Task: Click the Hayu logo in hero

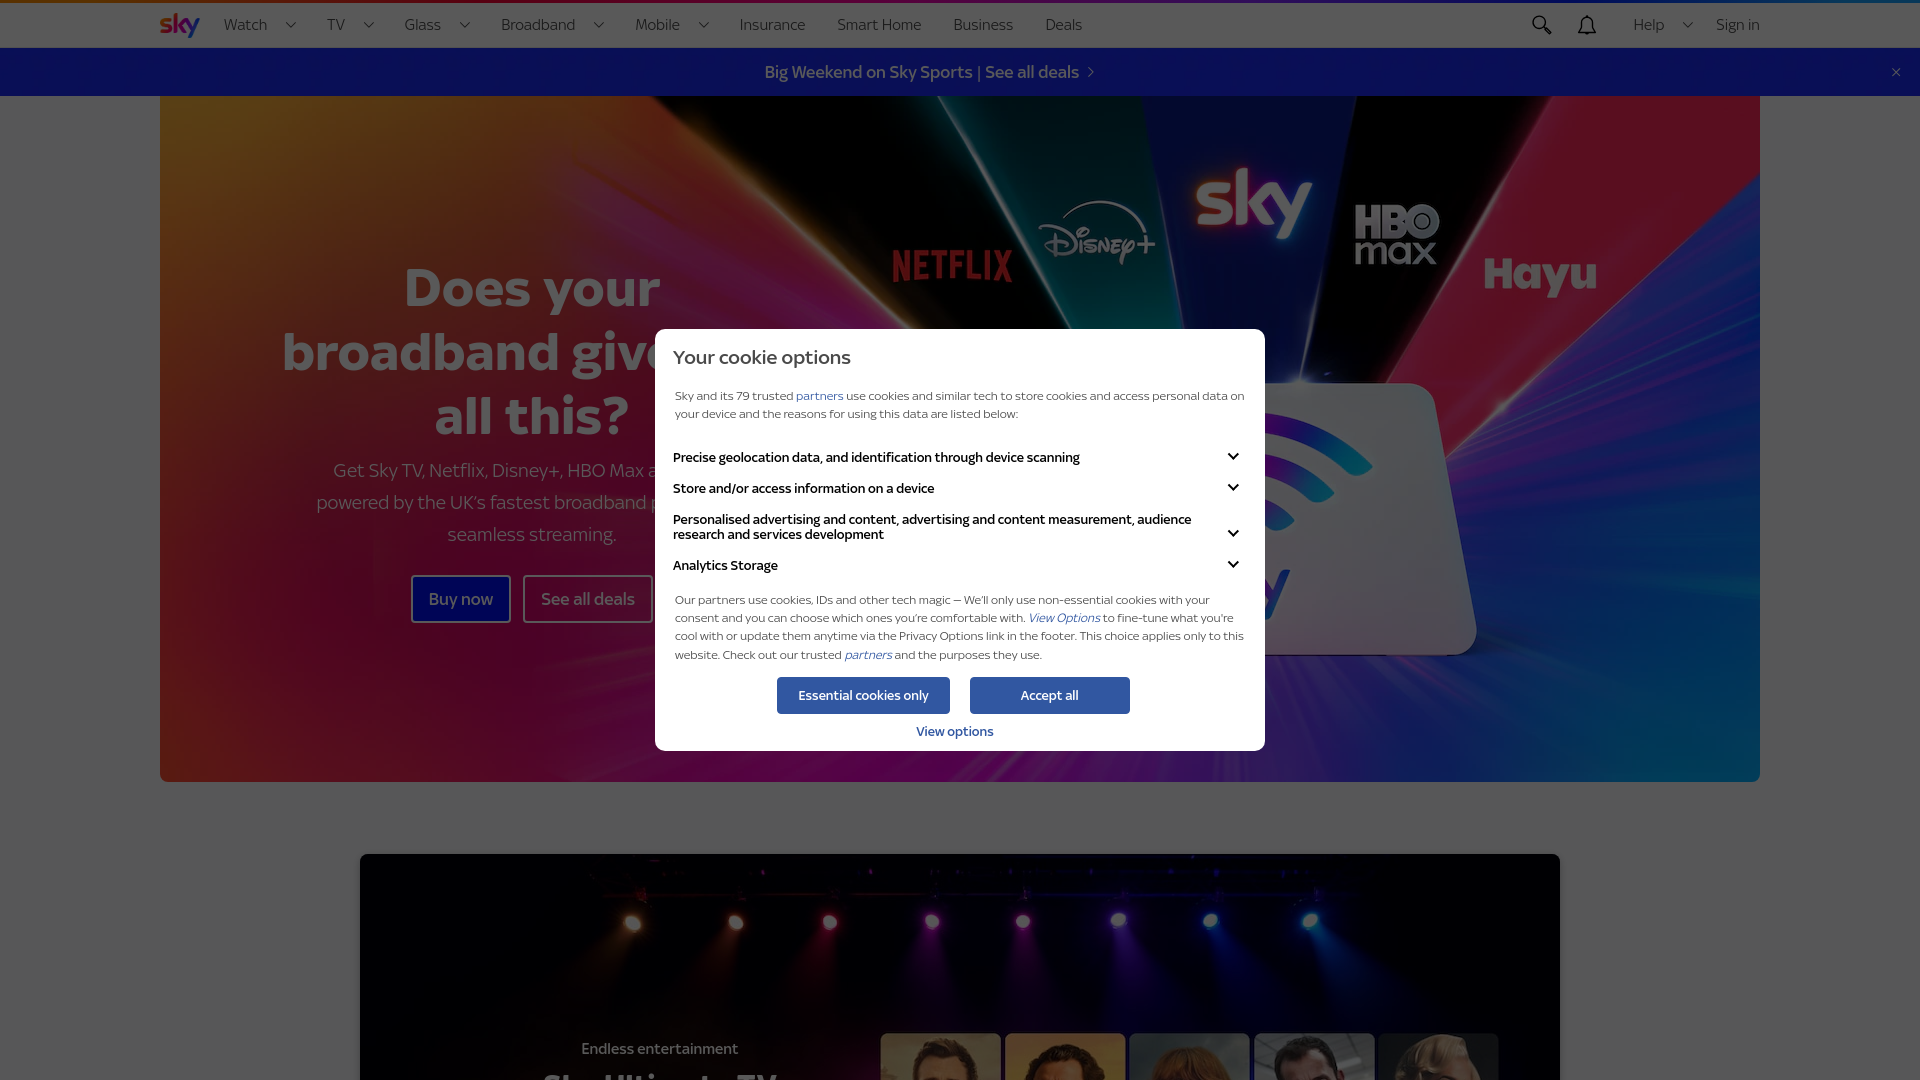Action: 1540,277
